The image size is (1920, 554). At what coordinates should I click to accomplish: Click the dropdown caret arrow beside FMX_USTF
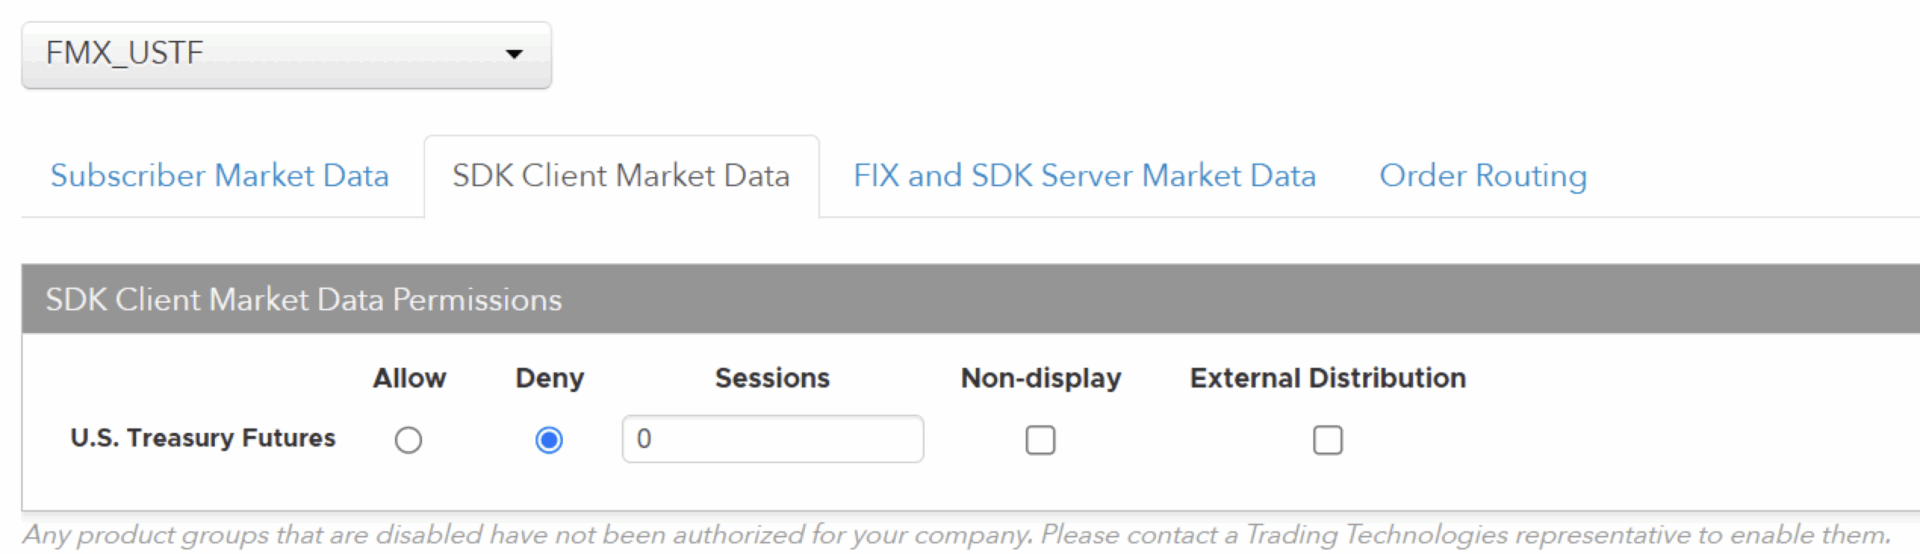(514, 54)
